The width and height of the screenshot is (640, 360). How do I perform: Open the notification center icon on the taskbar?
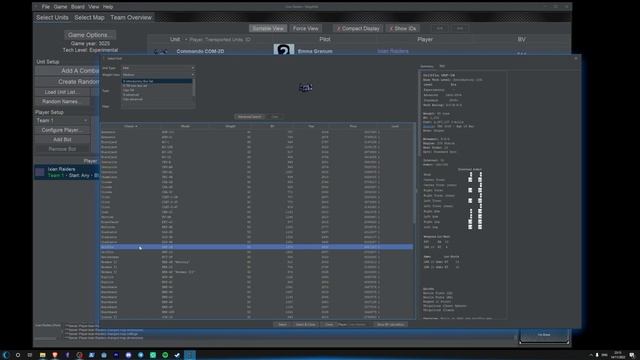632,355
